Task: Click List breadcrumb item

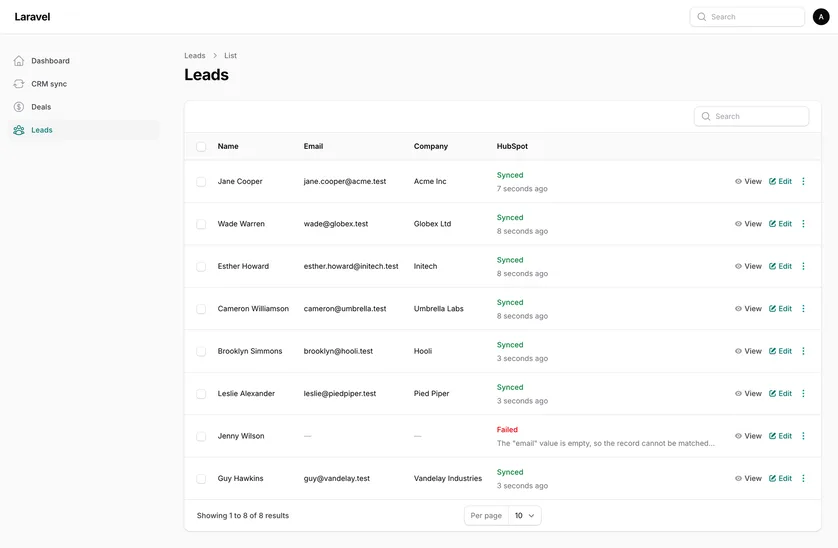Action: pos(230,56)
